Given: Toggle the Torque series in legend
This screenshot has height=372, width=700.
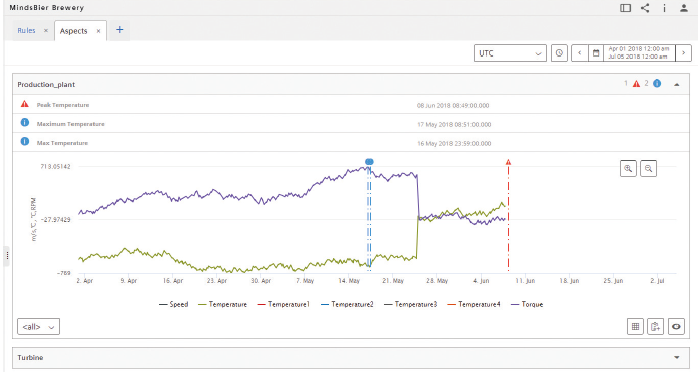Looking at the screenshot, I should [x=527, y=304].
